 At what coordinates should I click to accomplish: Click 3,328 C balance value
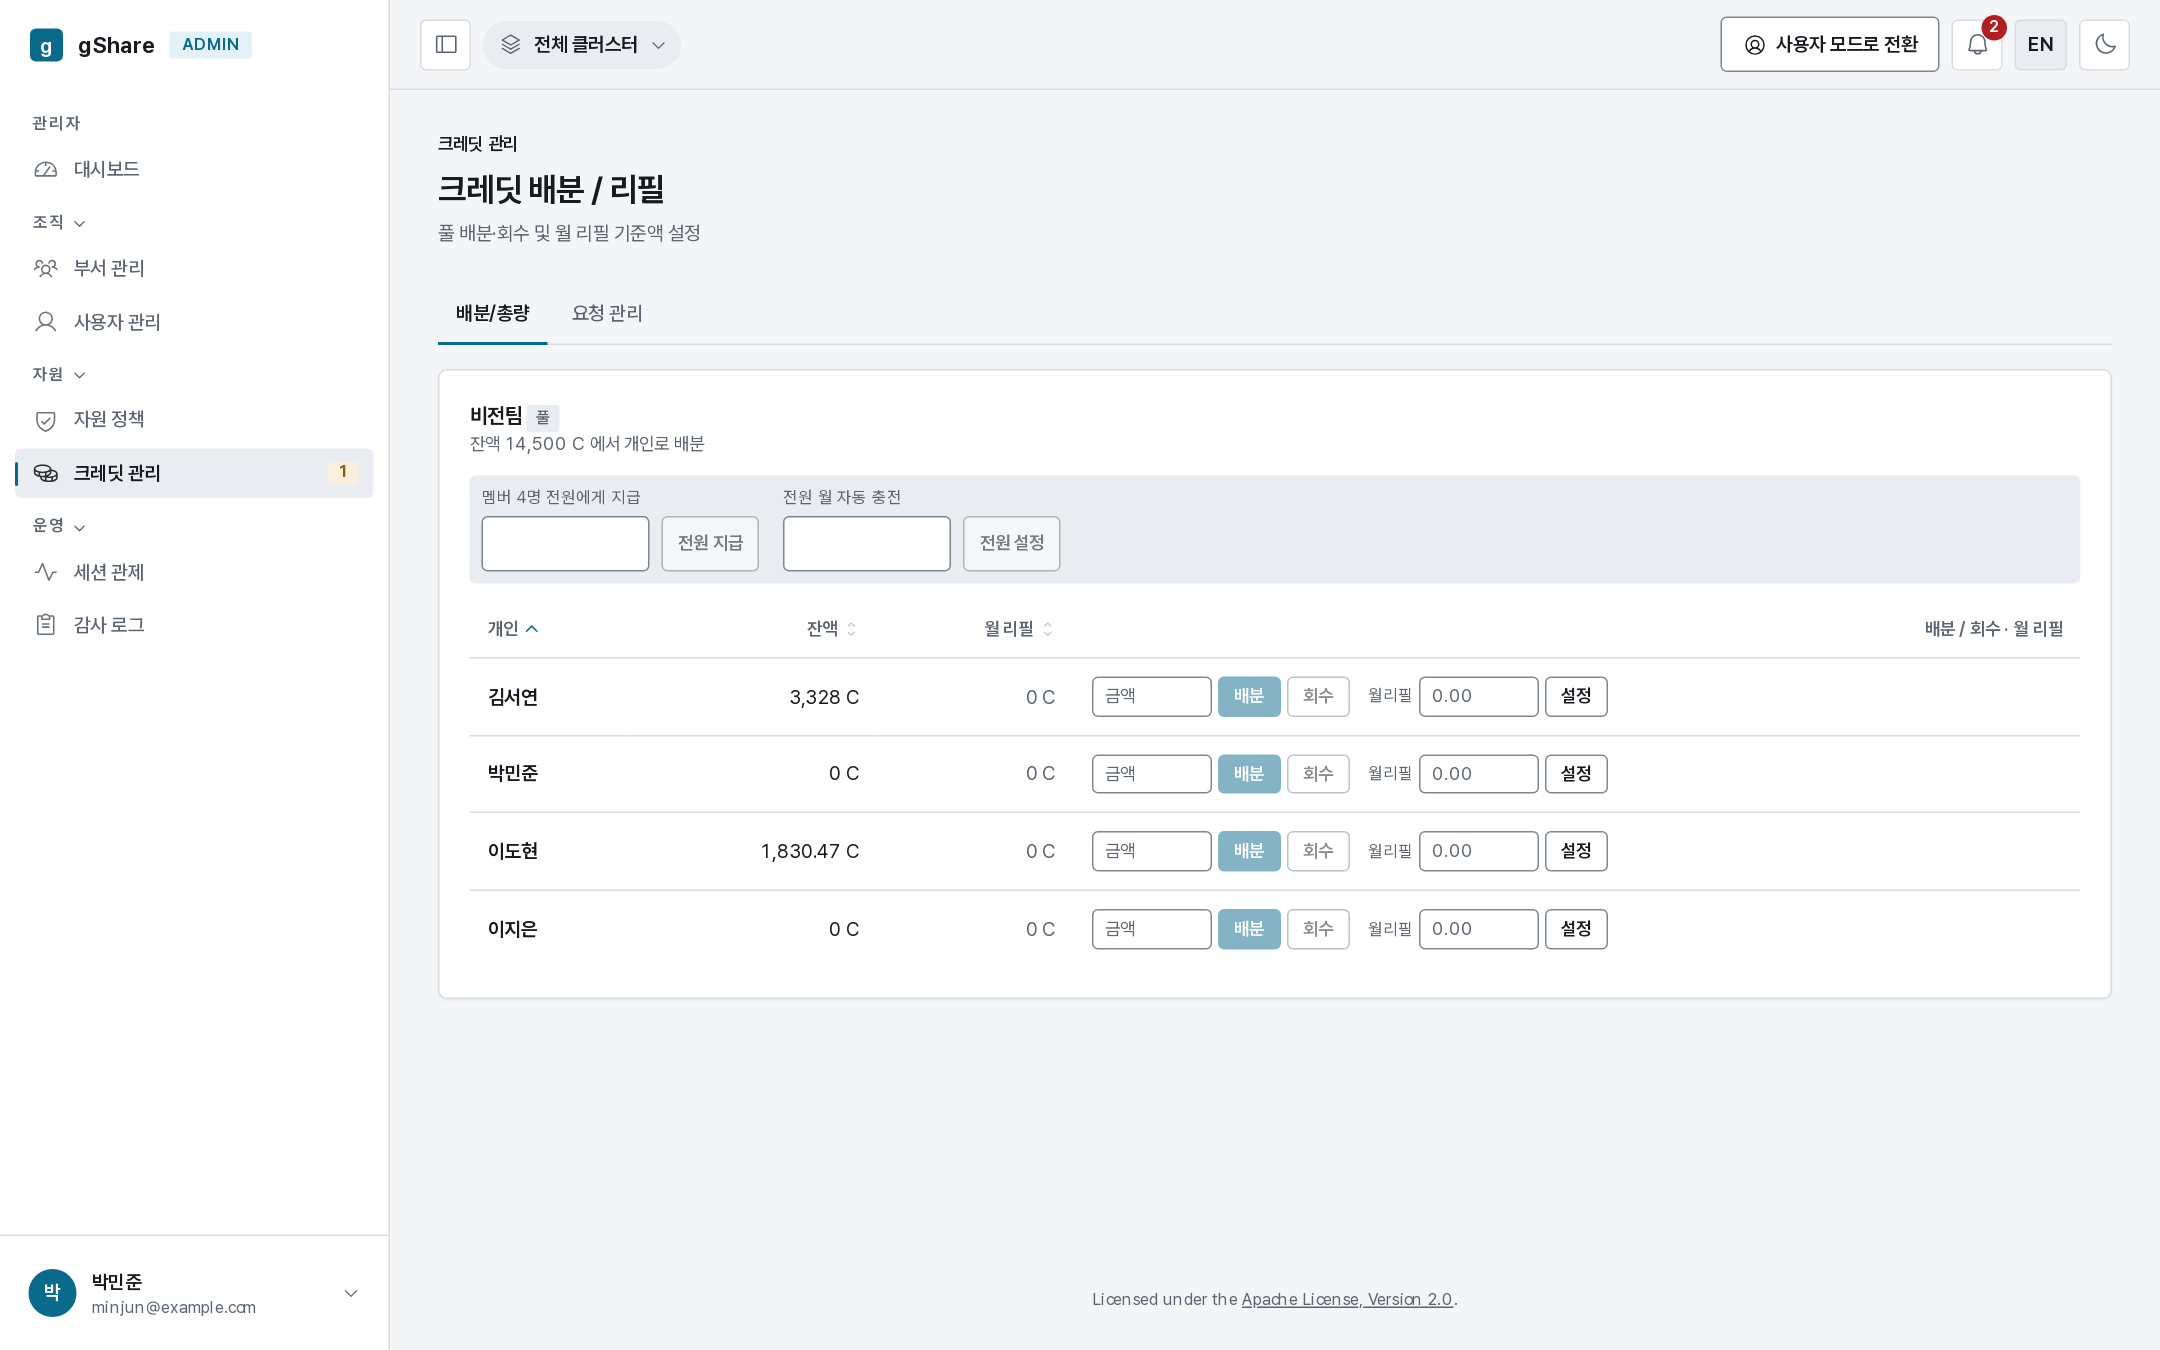[x=824, y=697]
